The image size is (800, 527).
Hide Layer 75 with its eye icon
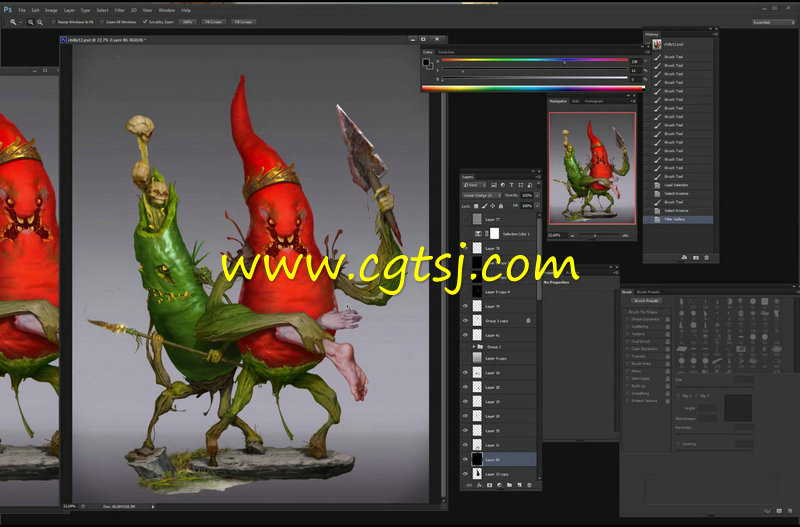[465, 307]
